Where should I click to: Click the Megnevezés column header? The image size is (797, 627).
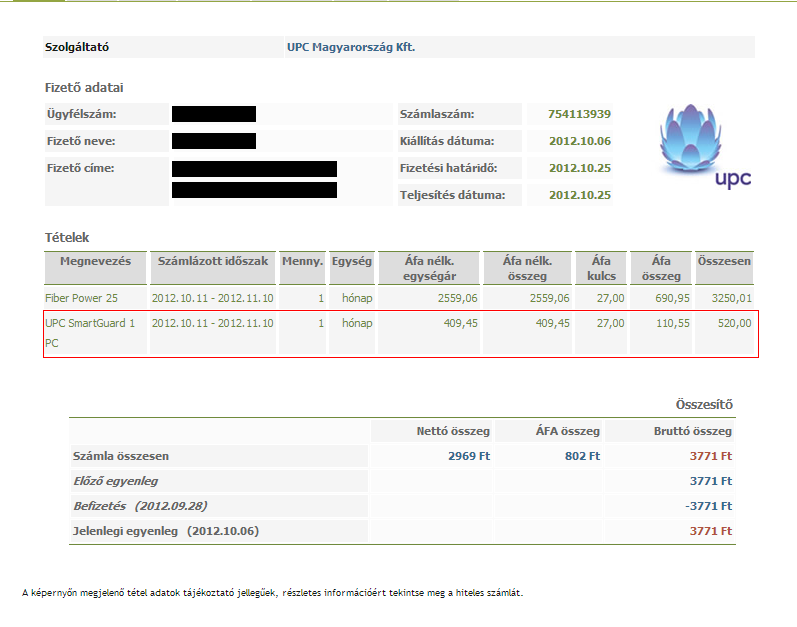(x=95, y=261)
